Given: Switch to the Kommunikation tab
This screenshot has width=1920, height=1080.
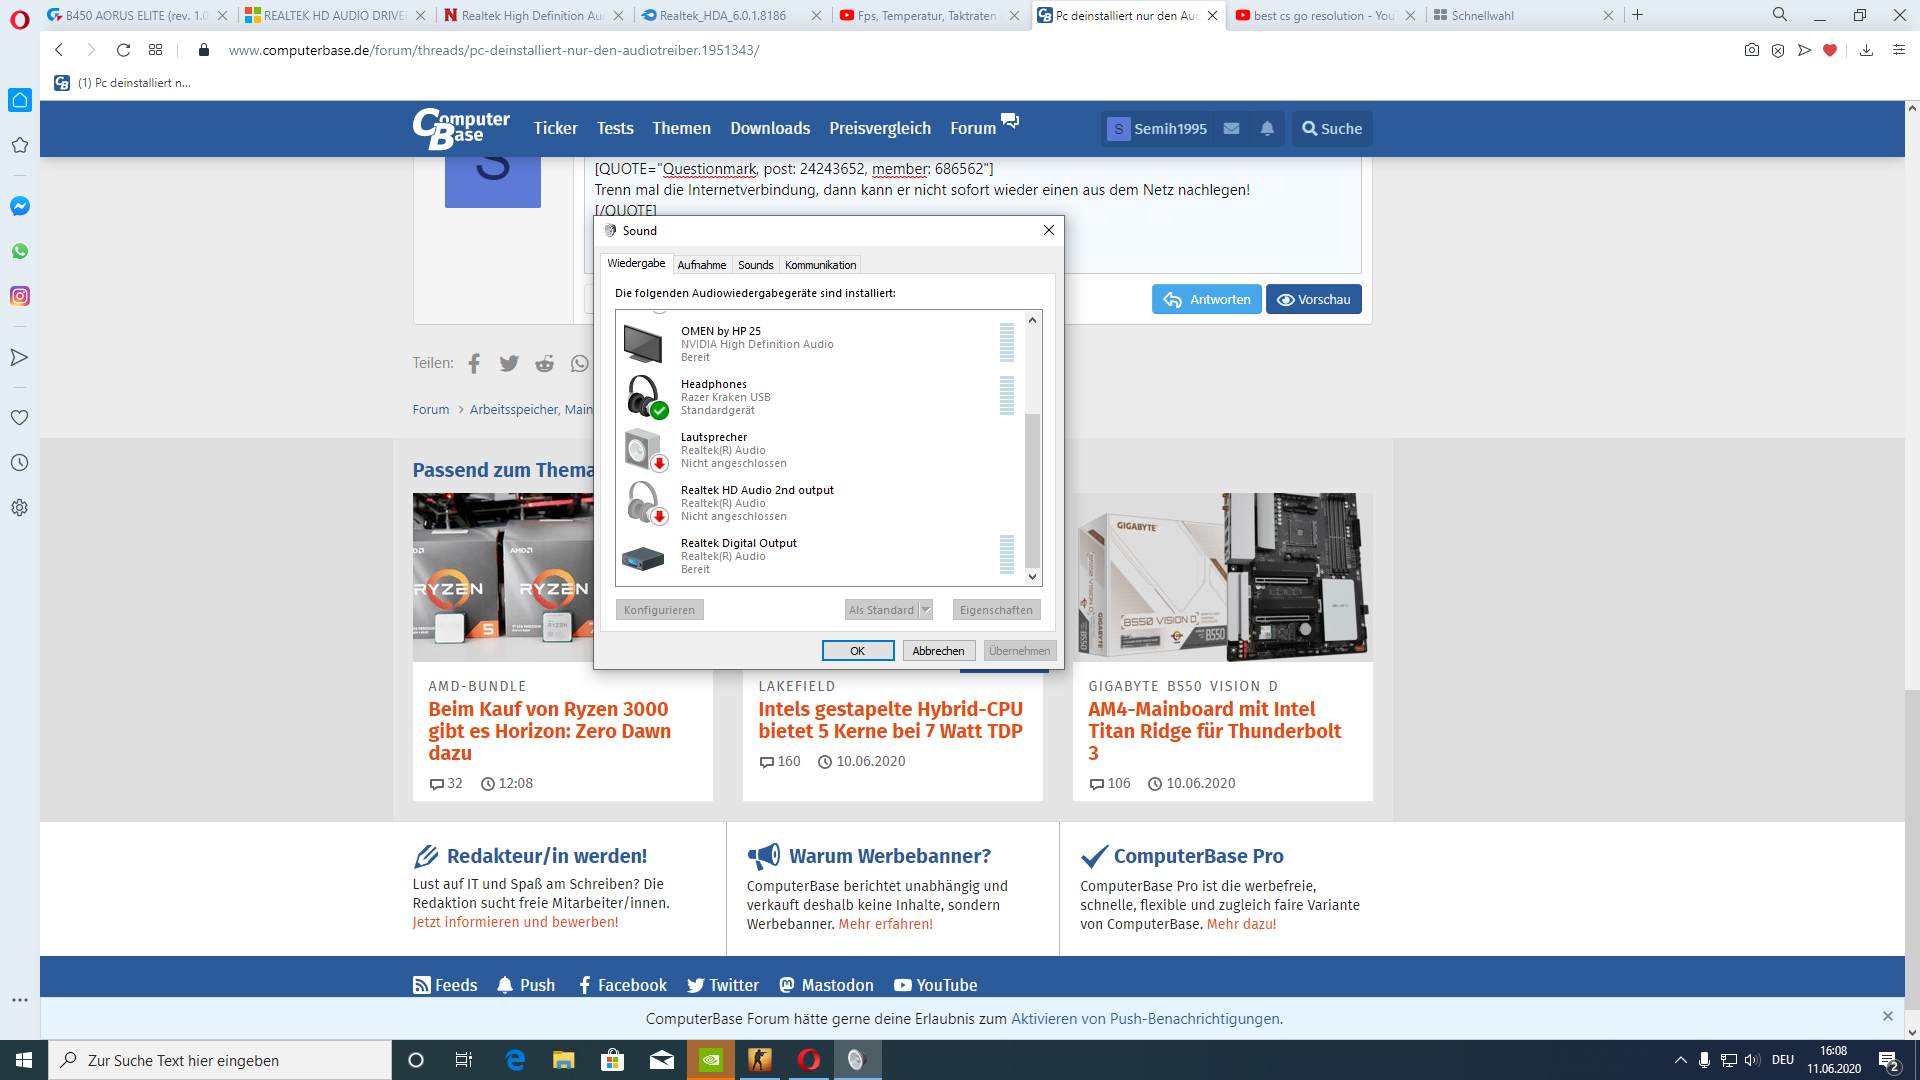Looking at the screenshot, I should (x=820, y=265).
